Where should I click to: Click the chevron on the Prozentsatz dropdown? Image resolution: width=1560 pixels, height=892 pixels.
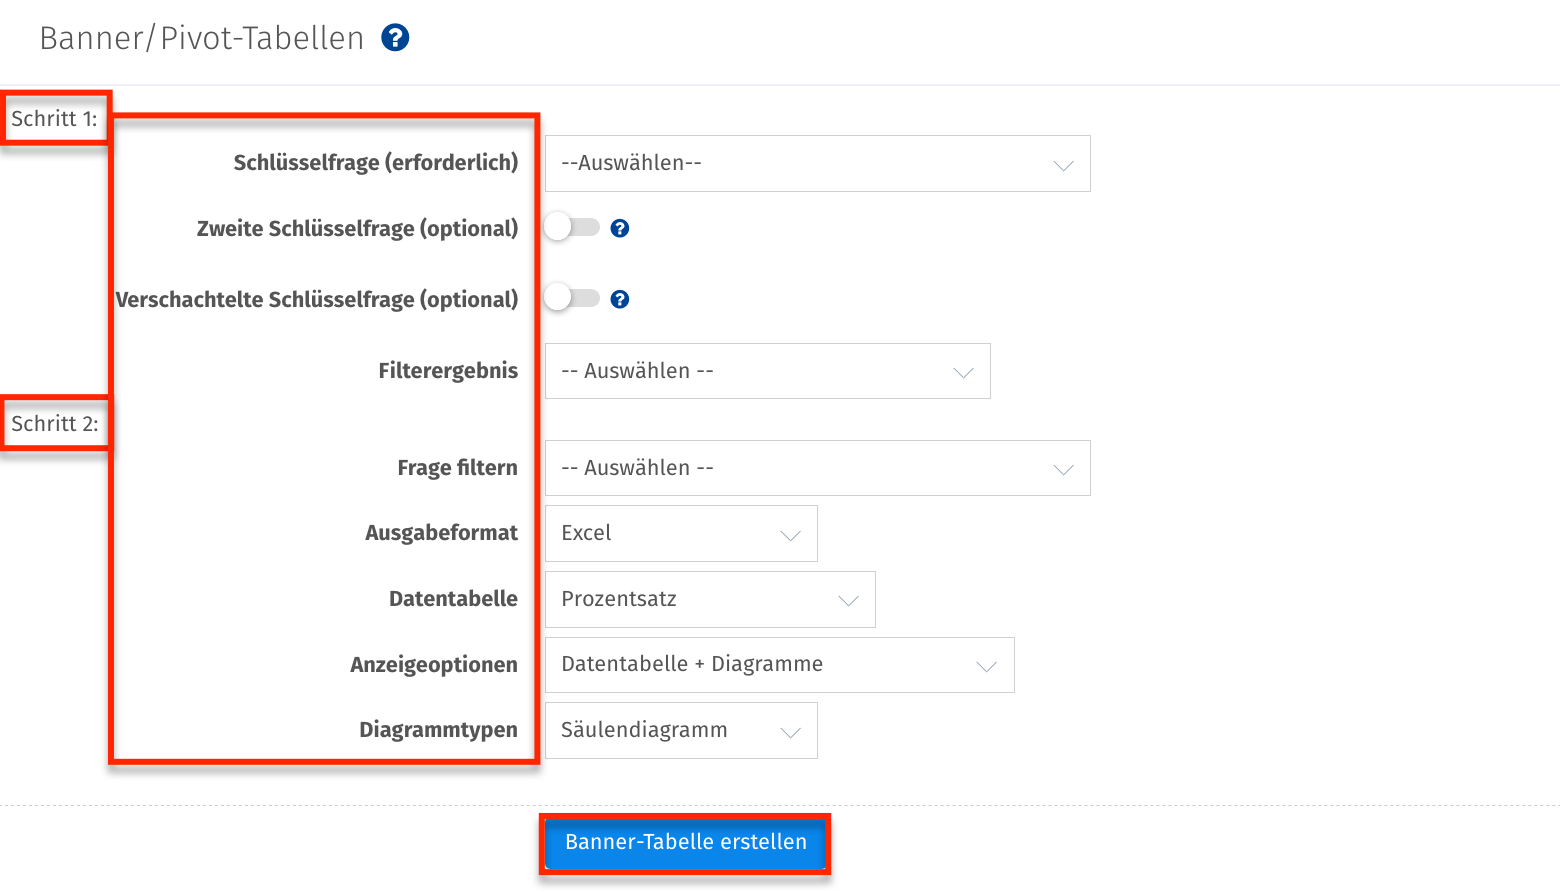coord(849,599)
